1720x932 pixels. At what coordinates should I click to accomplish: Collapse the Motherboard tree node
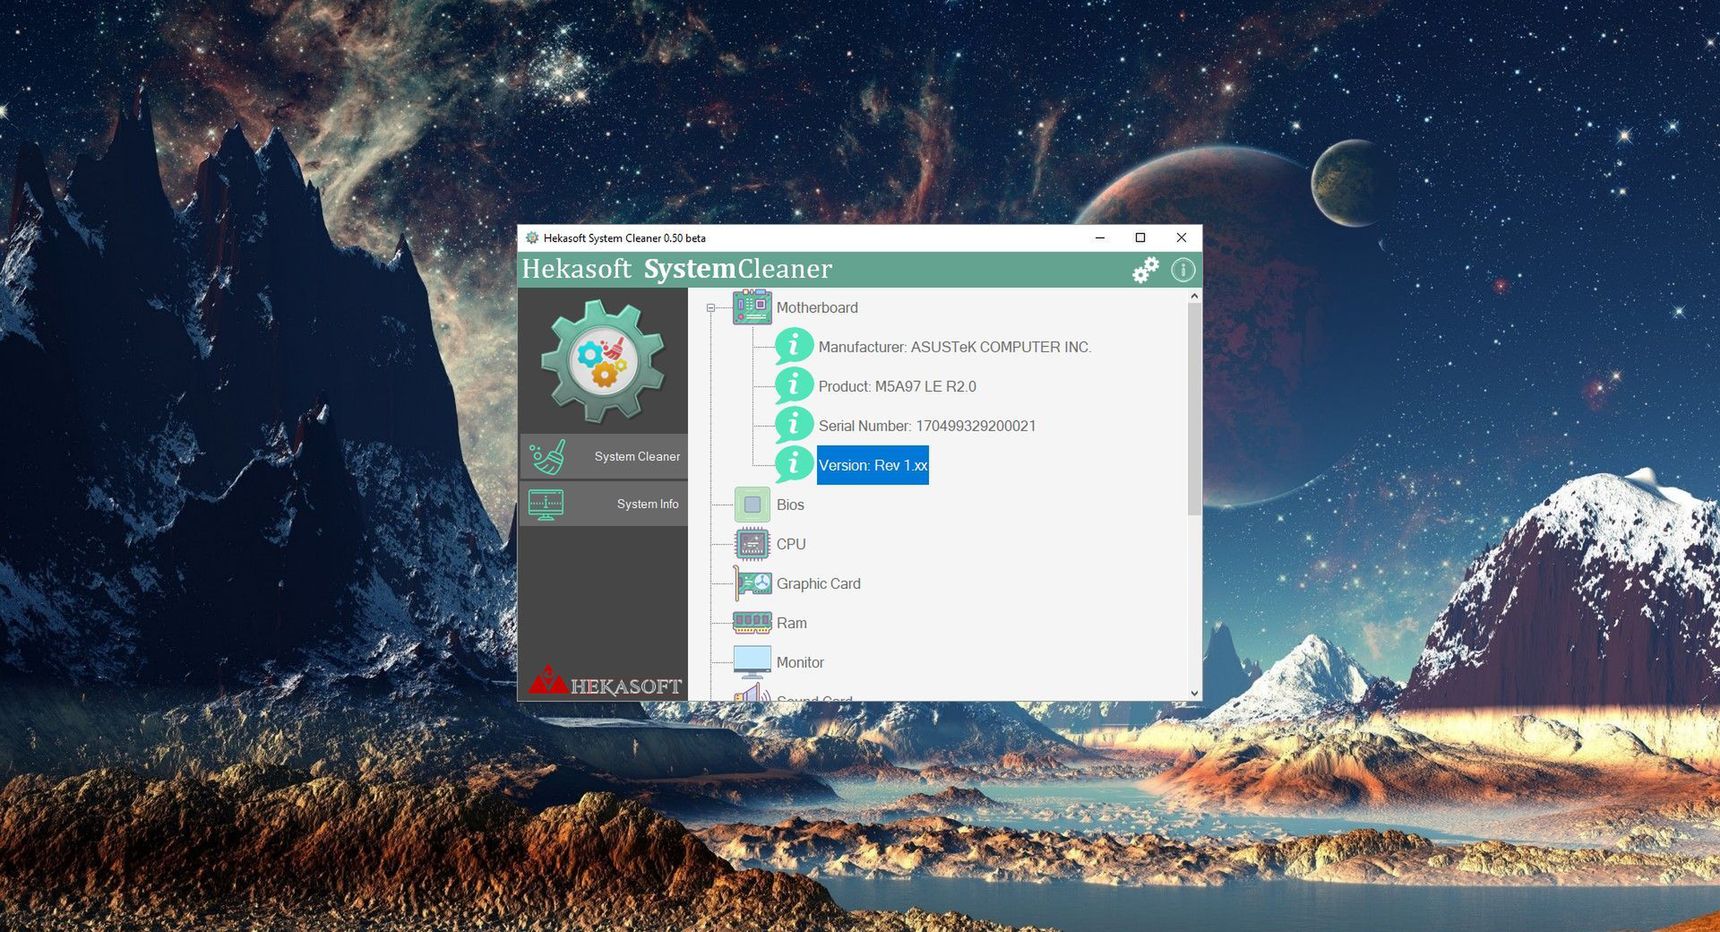[711, 308]
